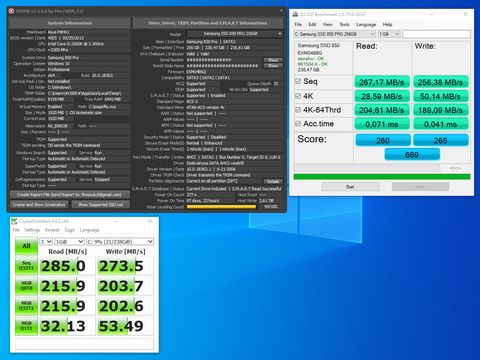Screen dimensions: 480x360
Task: Click Create and Show Screenshot button
Action: click(x=39, y=205)
